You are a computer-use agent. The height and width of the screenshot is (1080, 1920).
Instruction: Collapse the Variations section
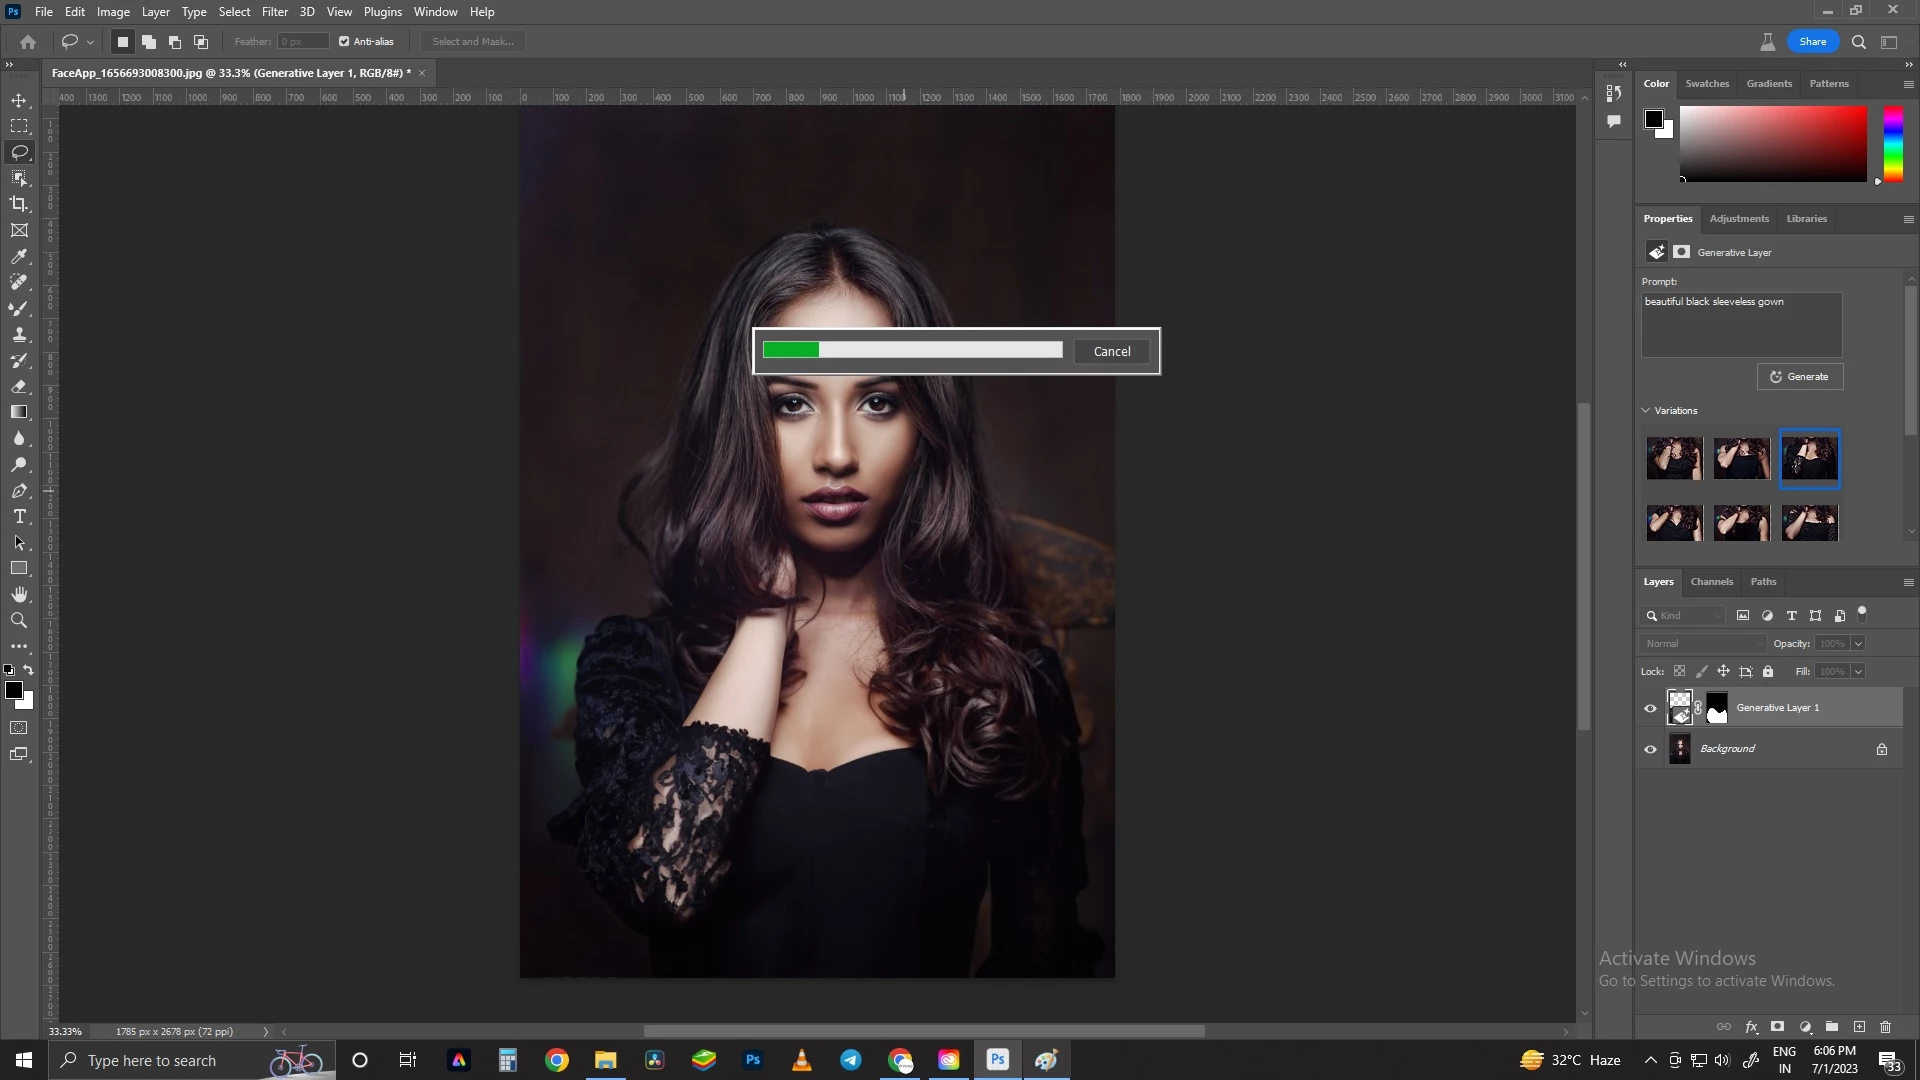(1646, 411)
